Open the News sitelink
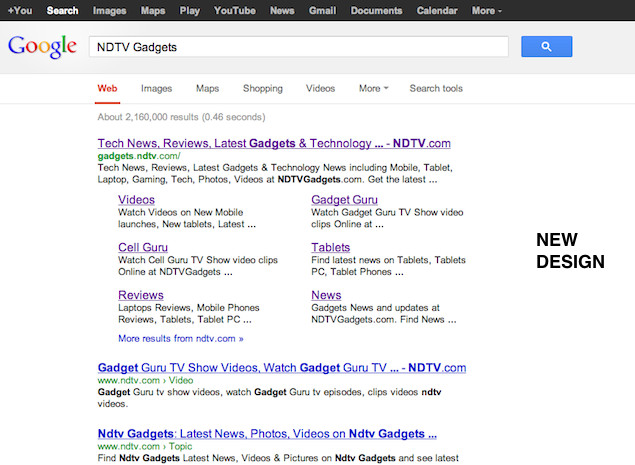The width and height of the screenshot is (635, 465). tap(326, 295)
